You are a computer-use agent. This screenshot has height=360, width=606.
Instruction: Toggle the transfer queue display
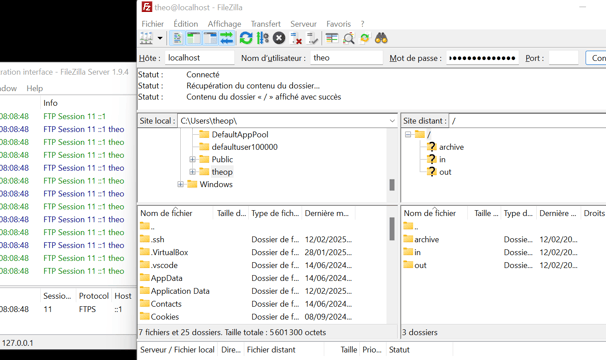pyautogui.click(x=226, y=38)
